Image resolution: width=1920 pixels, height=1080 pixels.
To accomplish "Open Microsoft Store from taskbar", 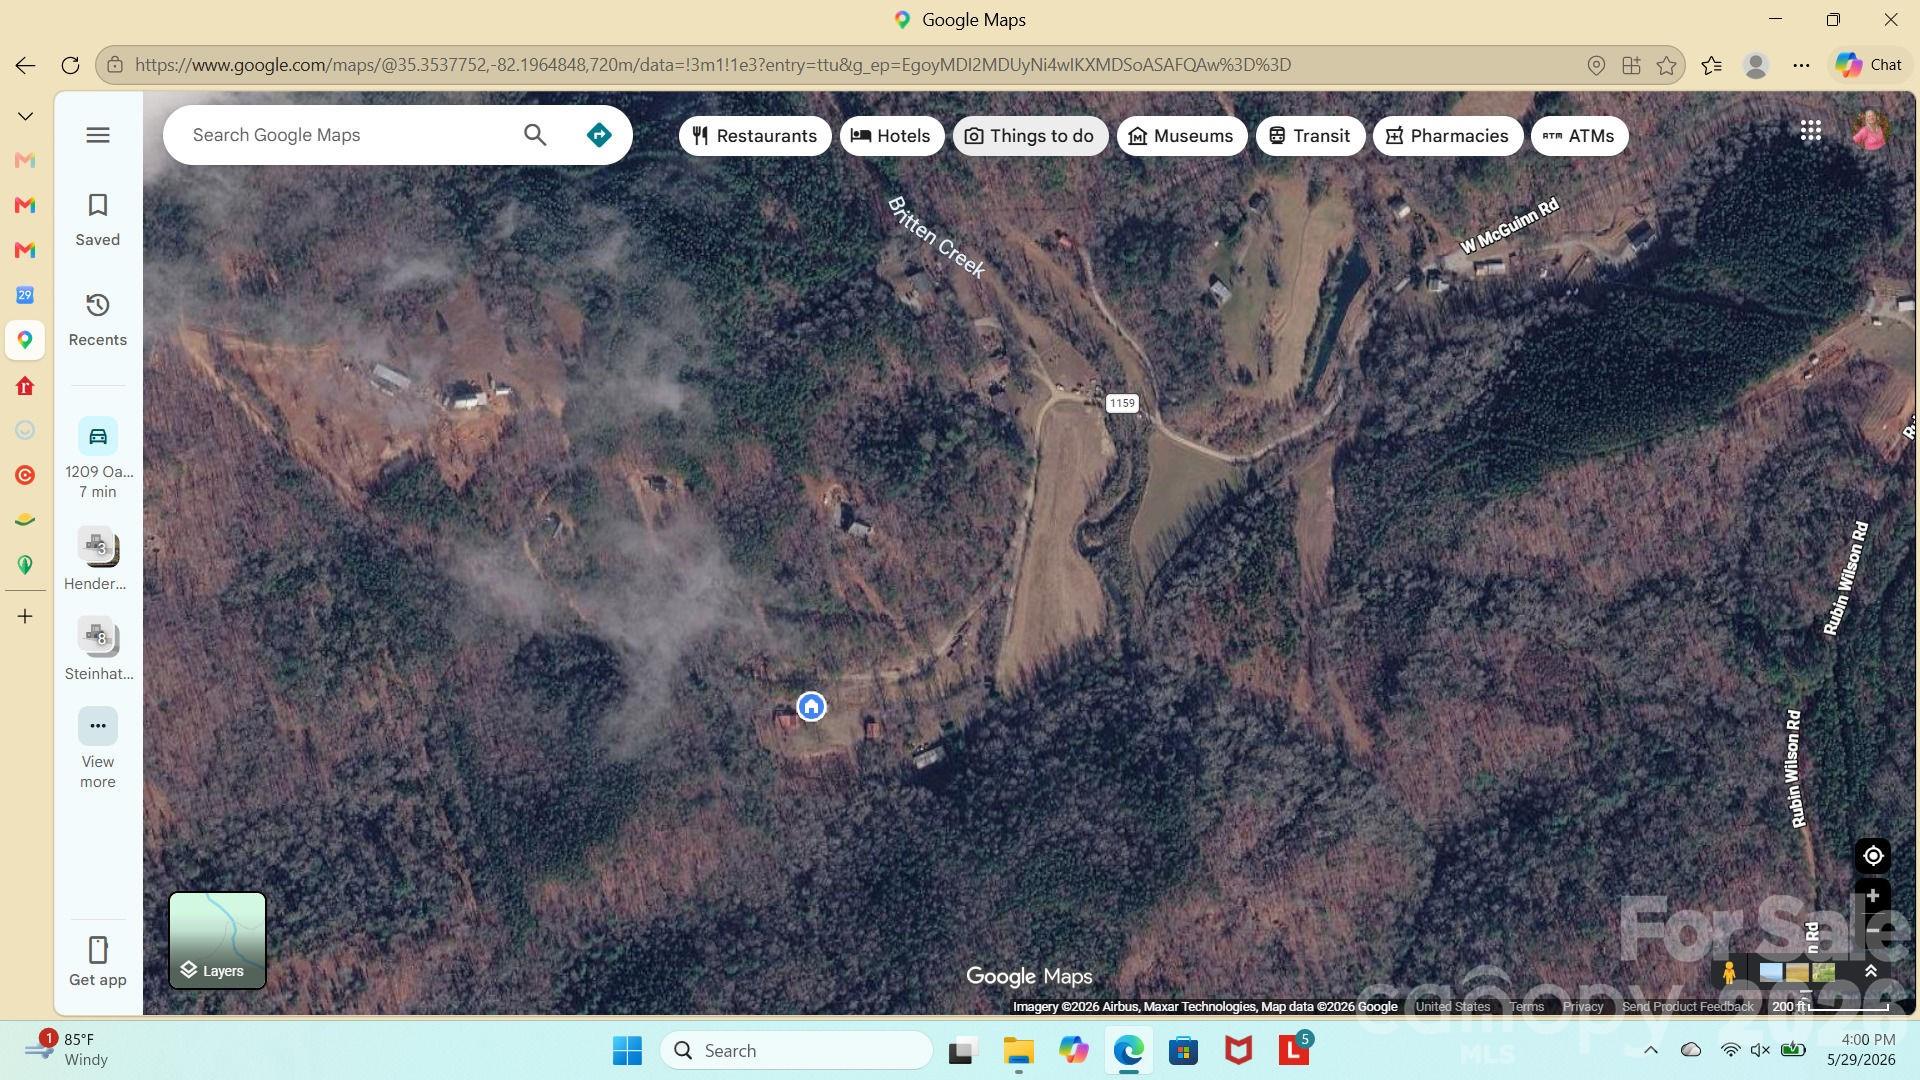I will click(x=1183, y=1051).
